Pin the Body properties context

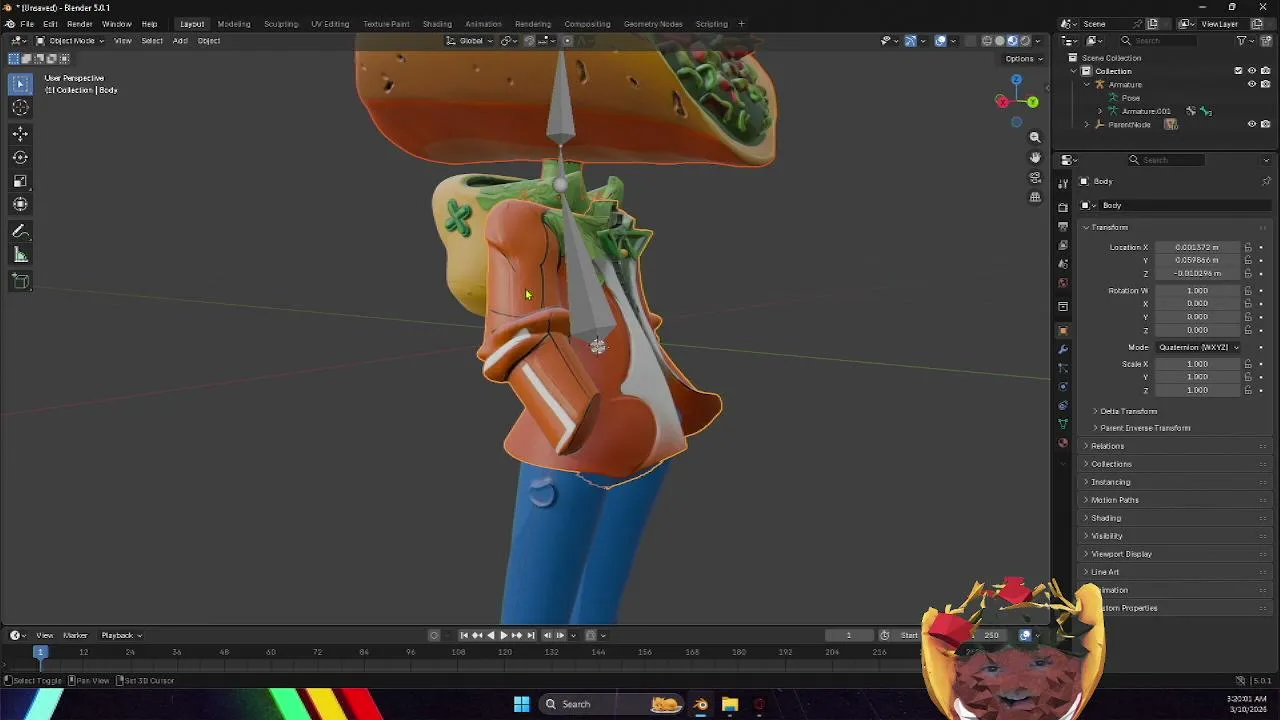click(x=1266, y=181)
